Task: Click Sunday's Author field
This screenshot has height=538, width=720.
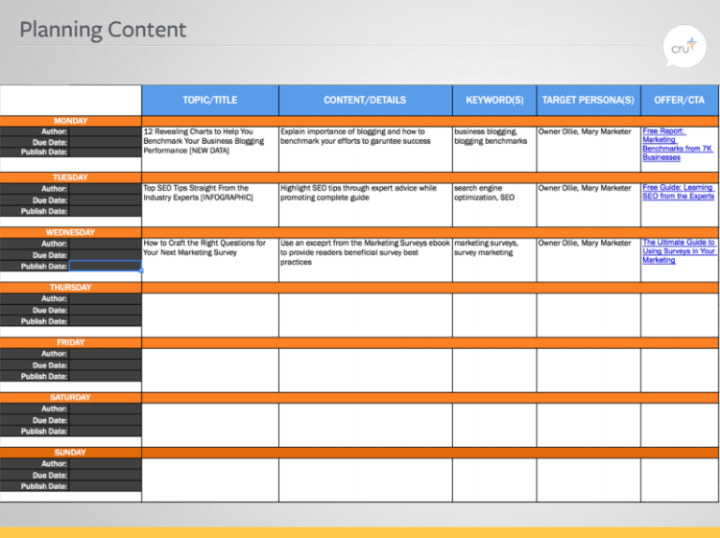Action: (x=105, y=464)
